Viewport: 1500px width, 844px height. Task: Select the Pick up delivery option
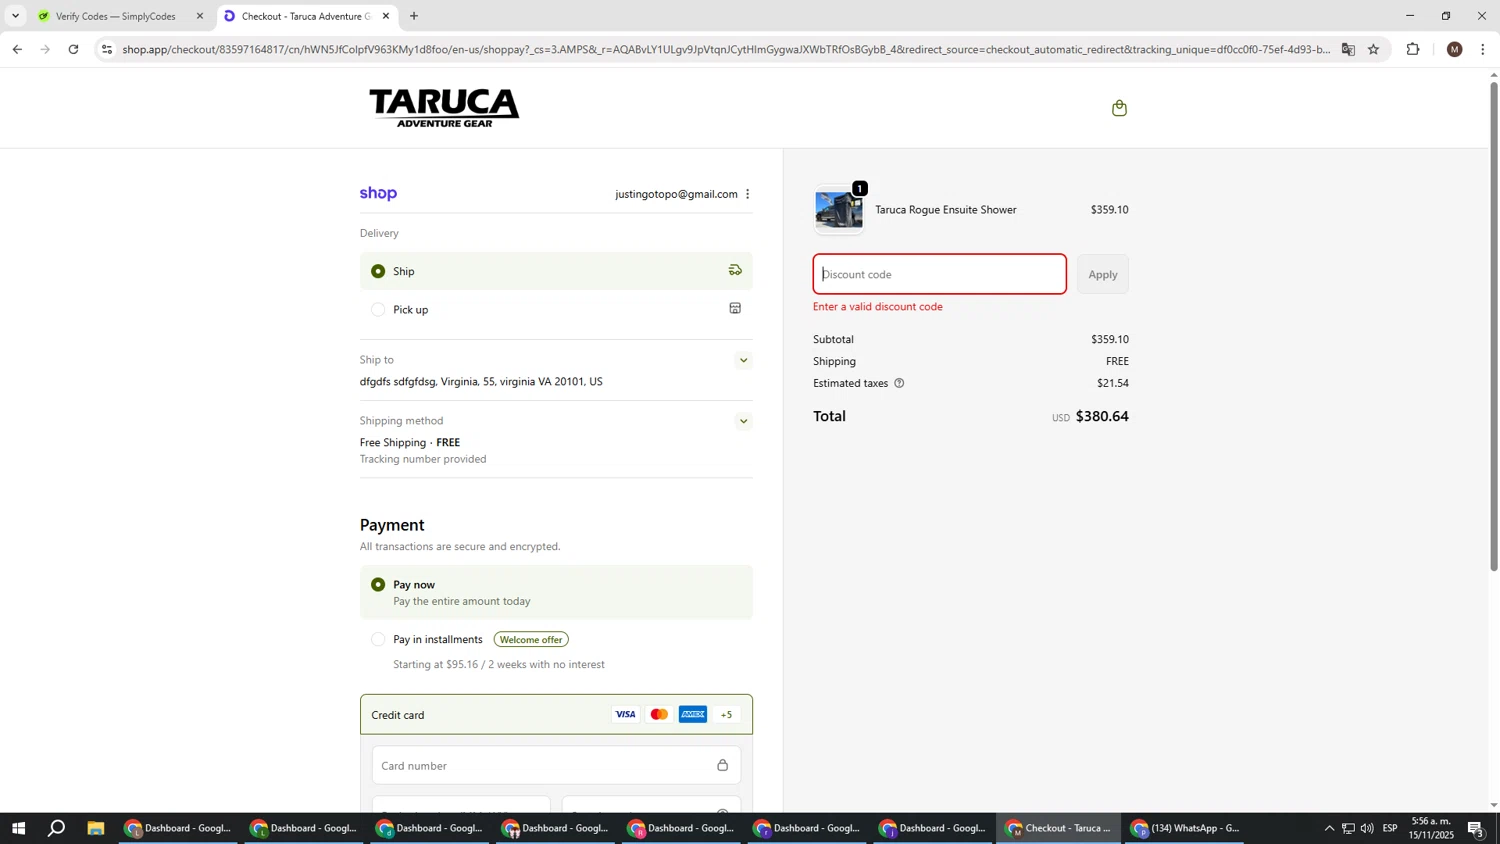coord(378,310)
